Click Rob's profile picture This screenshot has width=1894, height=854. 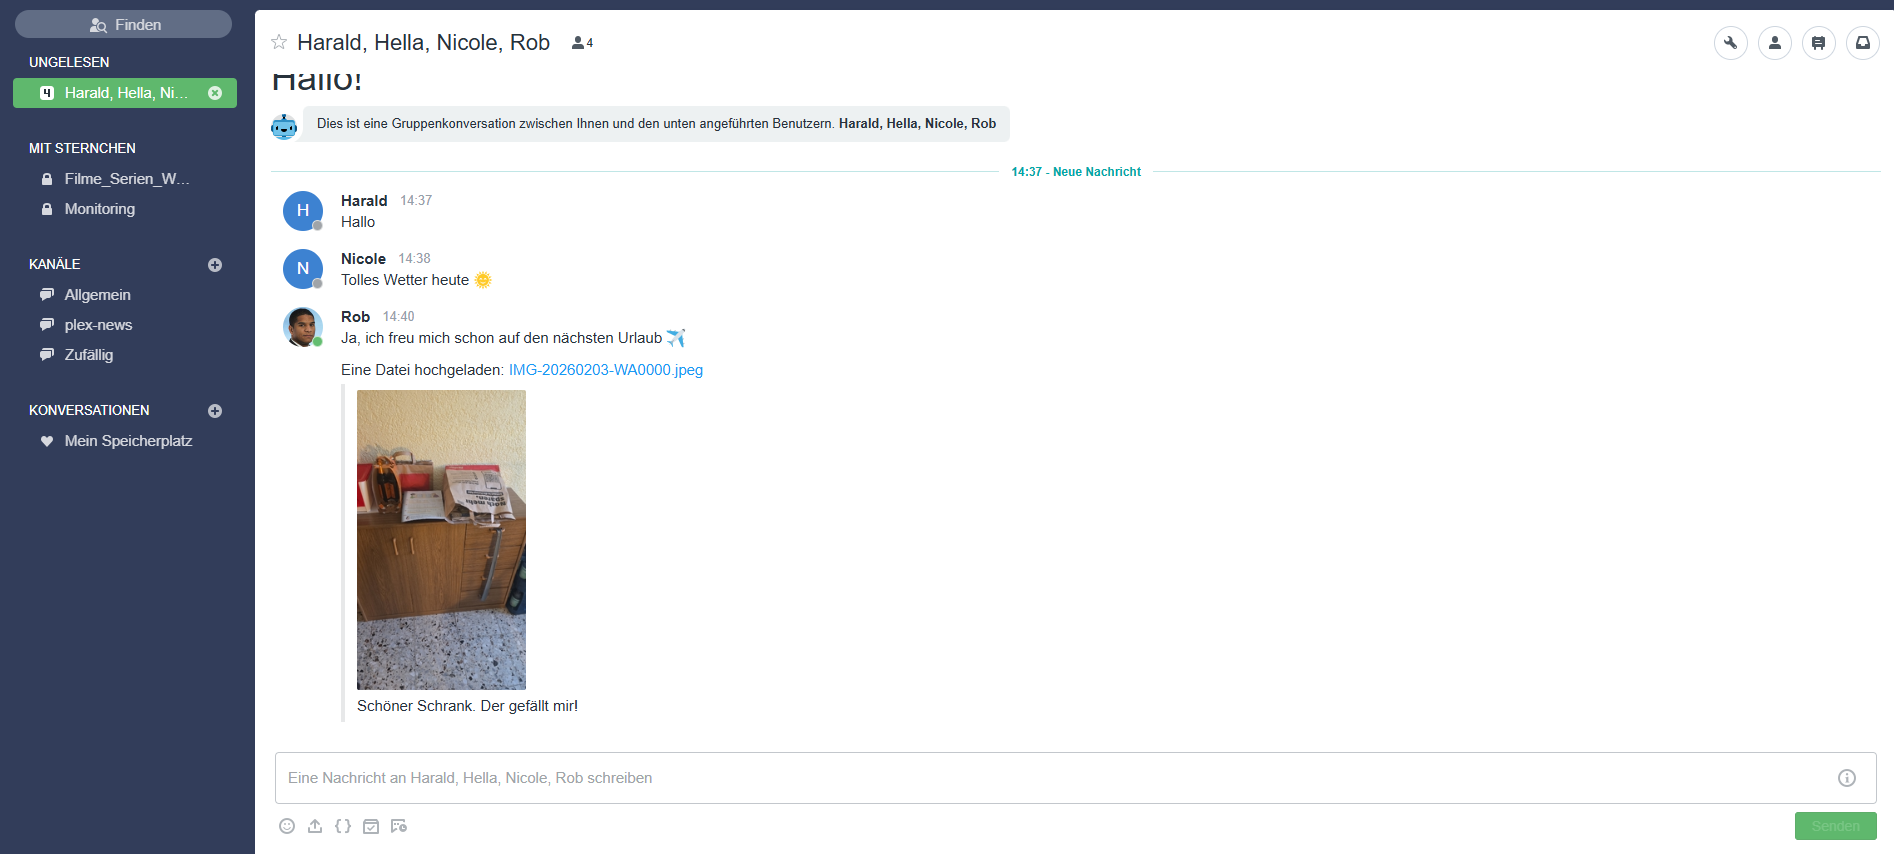point(303,327)
